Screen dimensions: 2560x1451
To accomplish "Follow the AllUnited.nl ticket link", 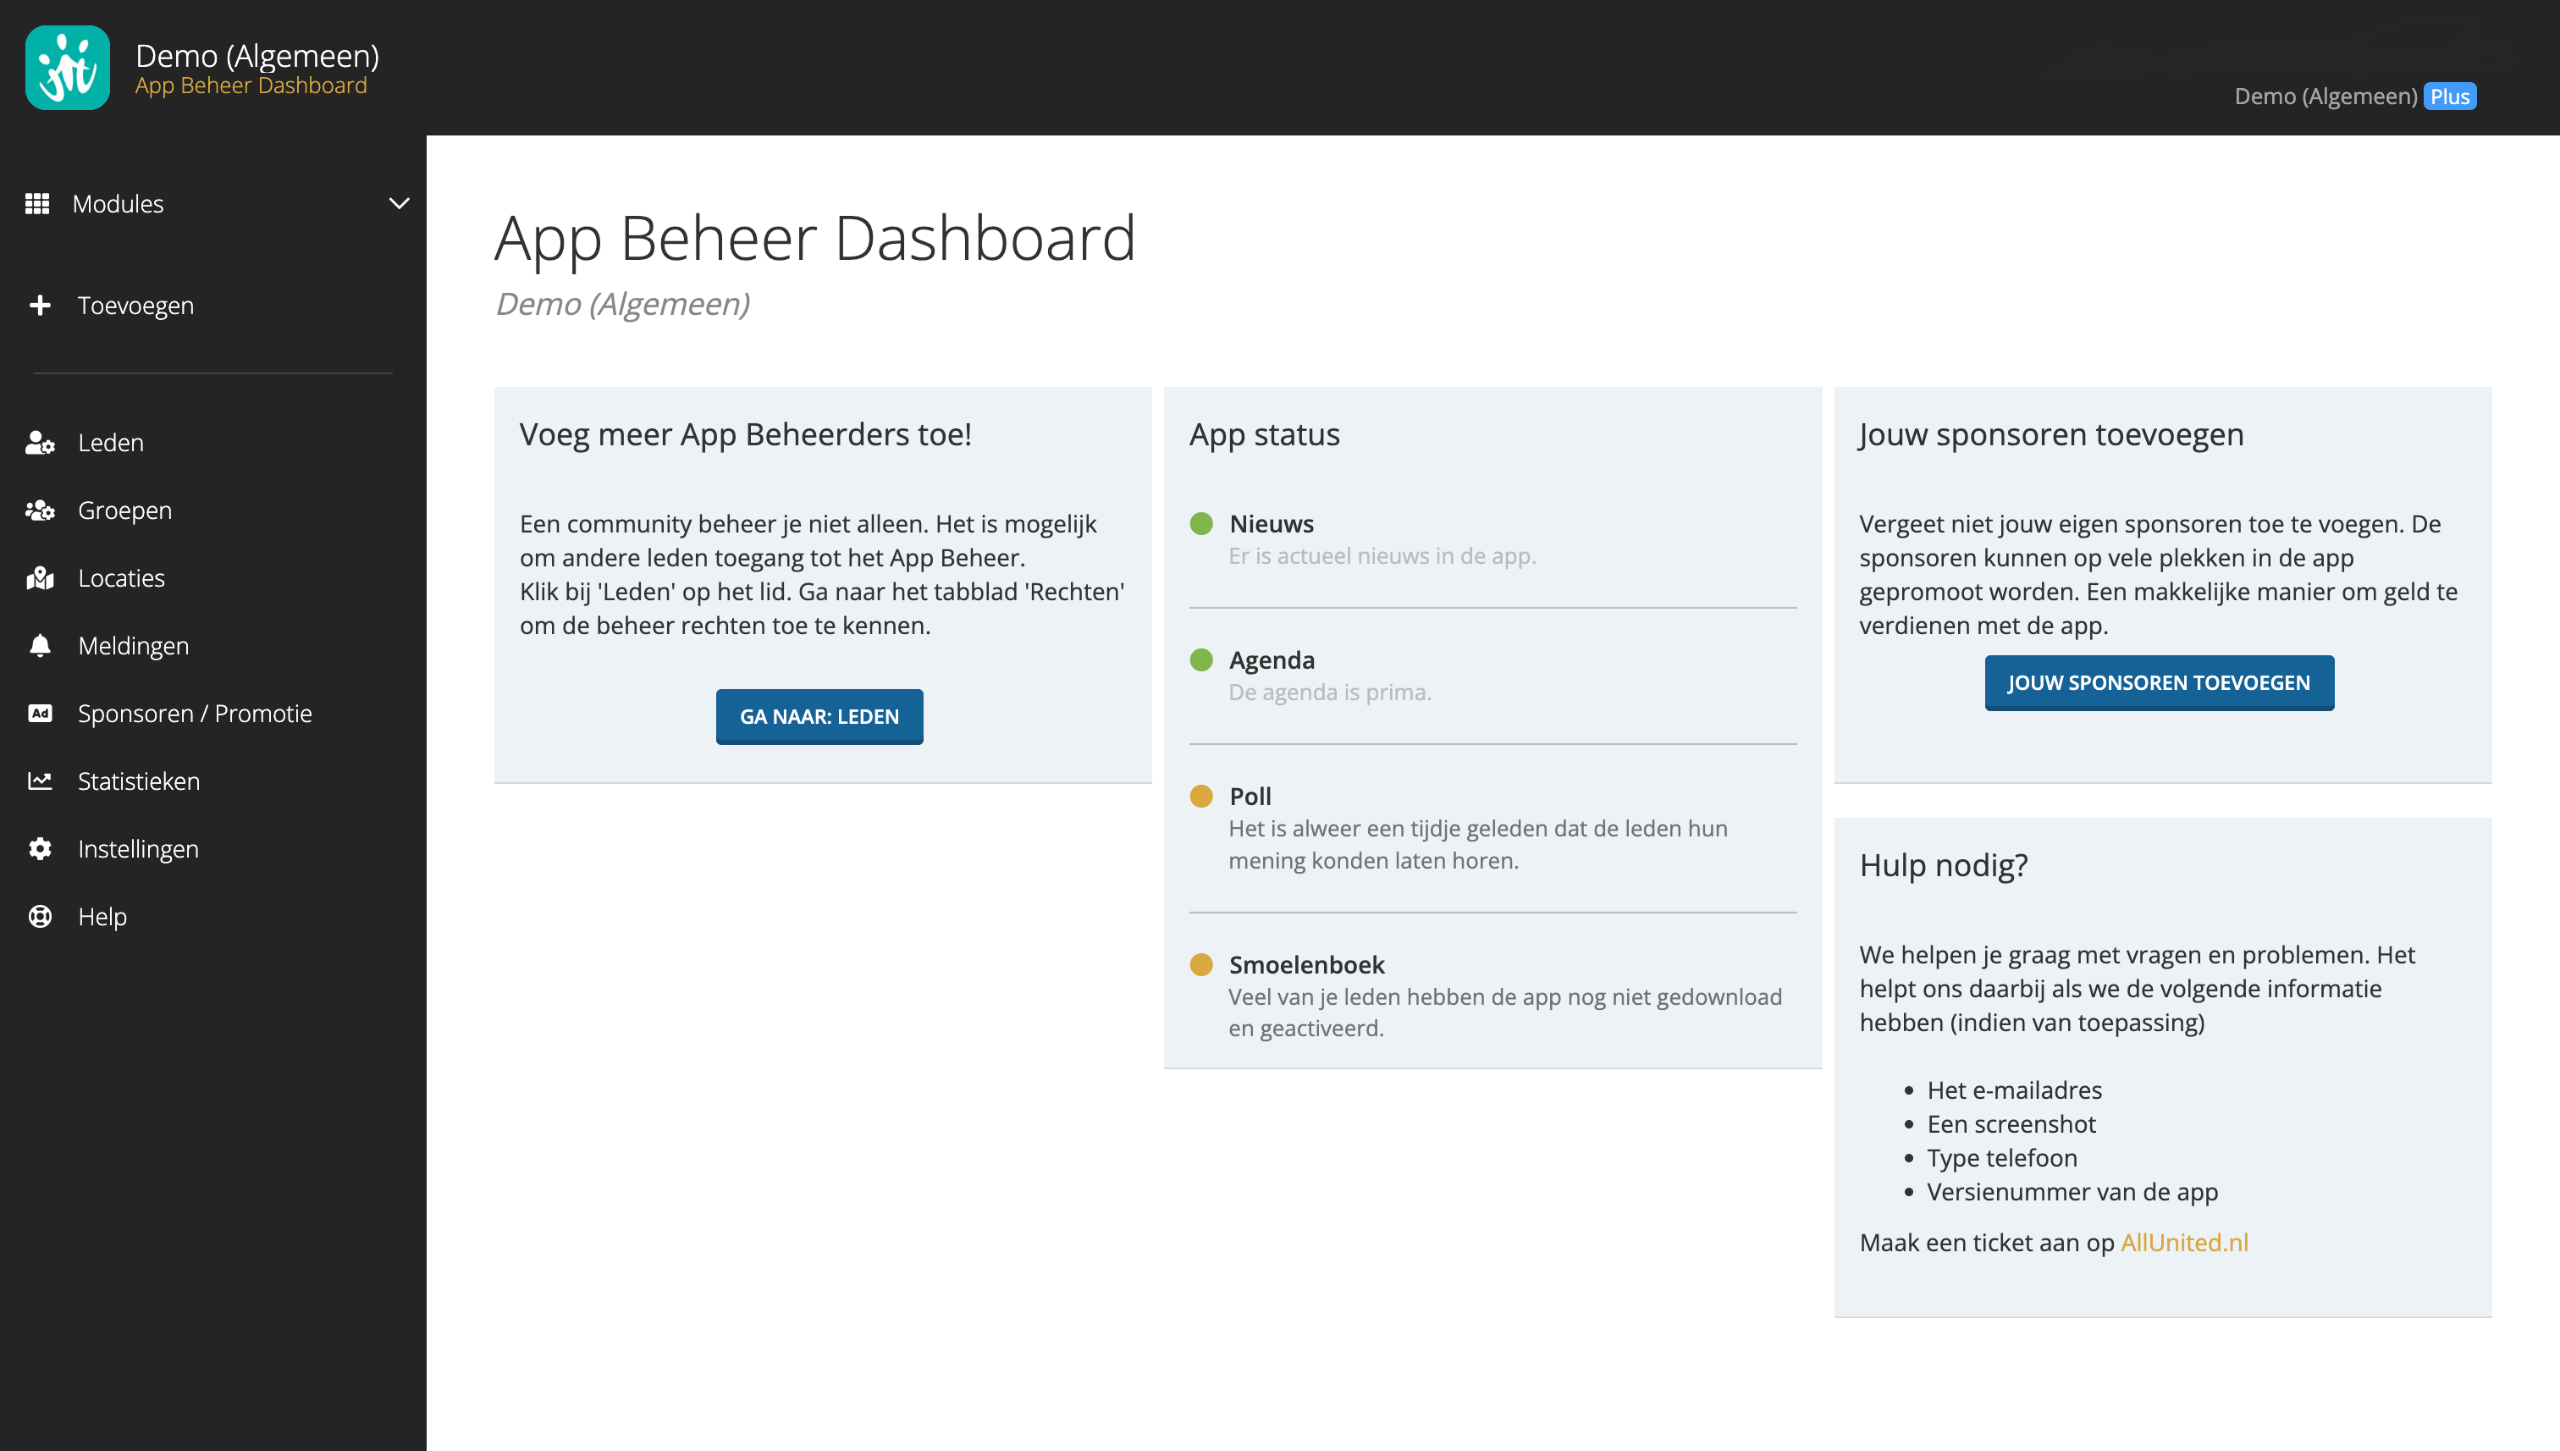I will pos(2184,1243).
